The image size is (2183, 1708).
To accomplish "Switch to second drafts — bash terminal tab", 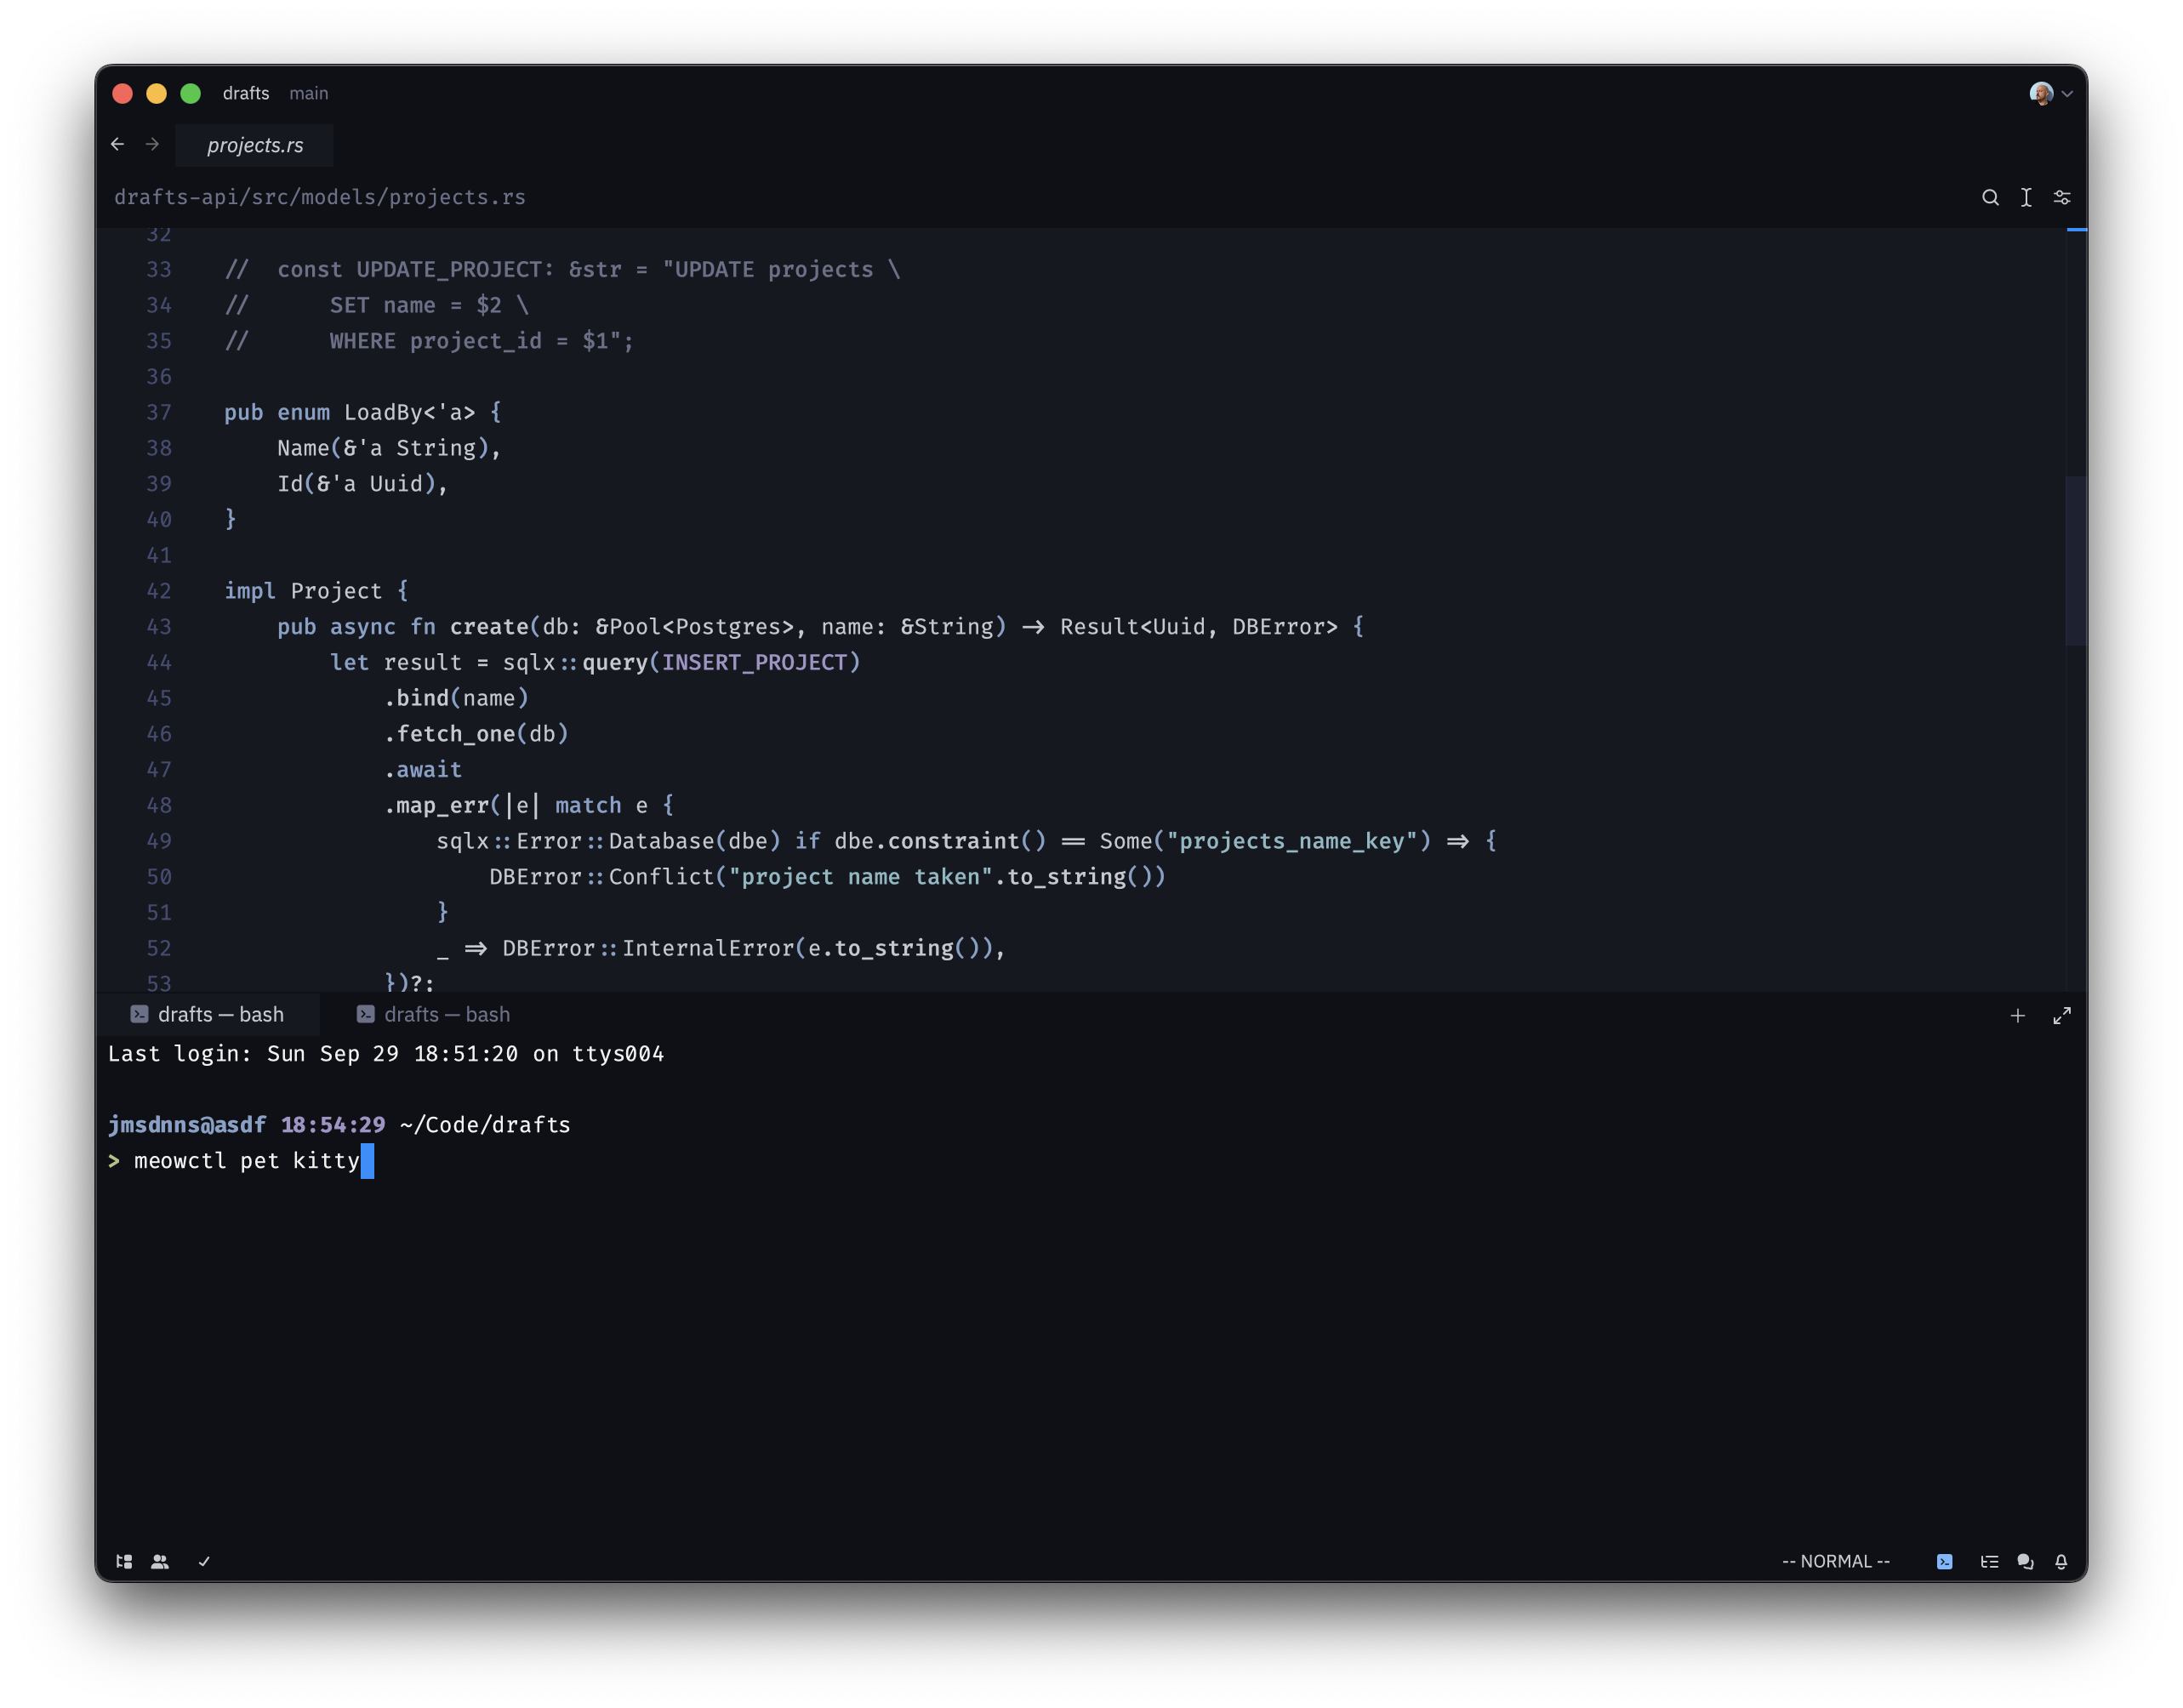I will click(x=434, y=1014).
